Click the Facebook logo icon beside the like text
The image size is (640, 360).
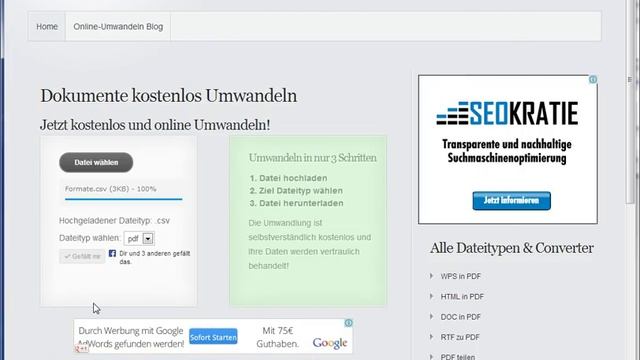(112, 253)
